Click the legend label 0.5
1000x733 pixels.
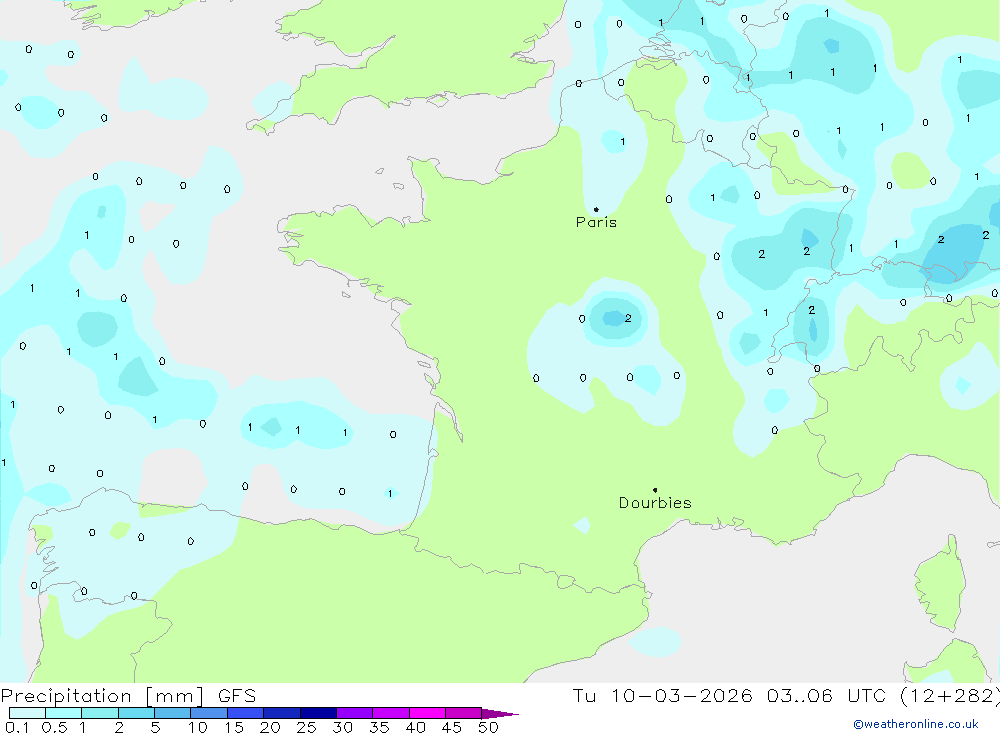coord(54,727)
